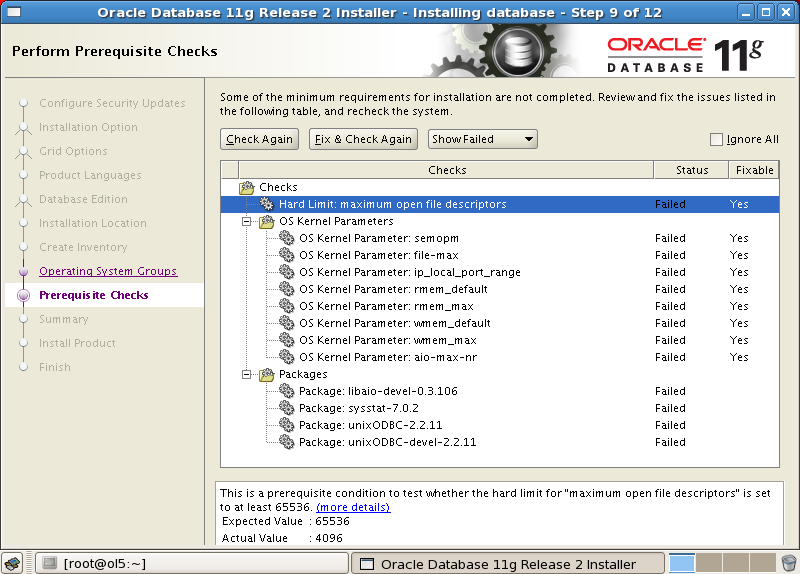Click gear icon beside libaio-devel-0.3.106 package
Screen dimensions: 800x574
287,391
